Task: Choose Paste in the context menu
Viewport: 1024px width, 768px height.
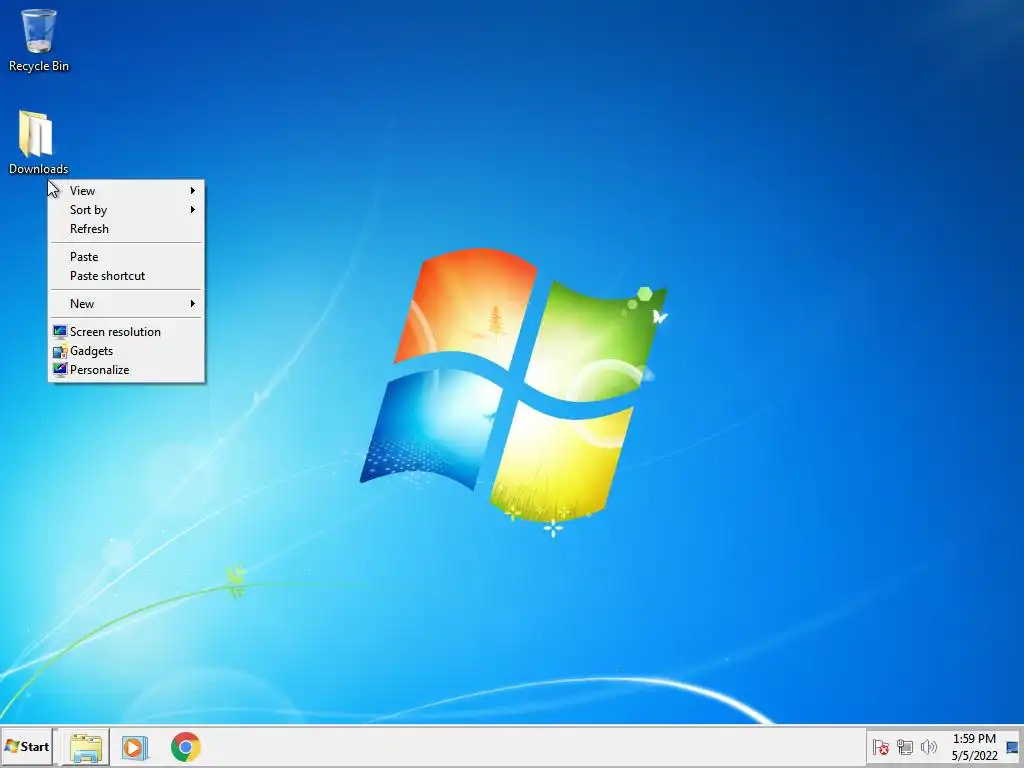Action: pyautogui.click(x=126, y=257)
